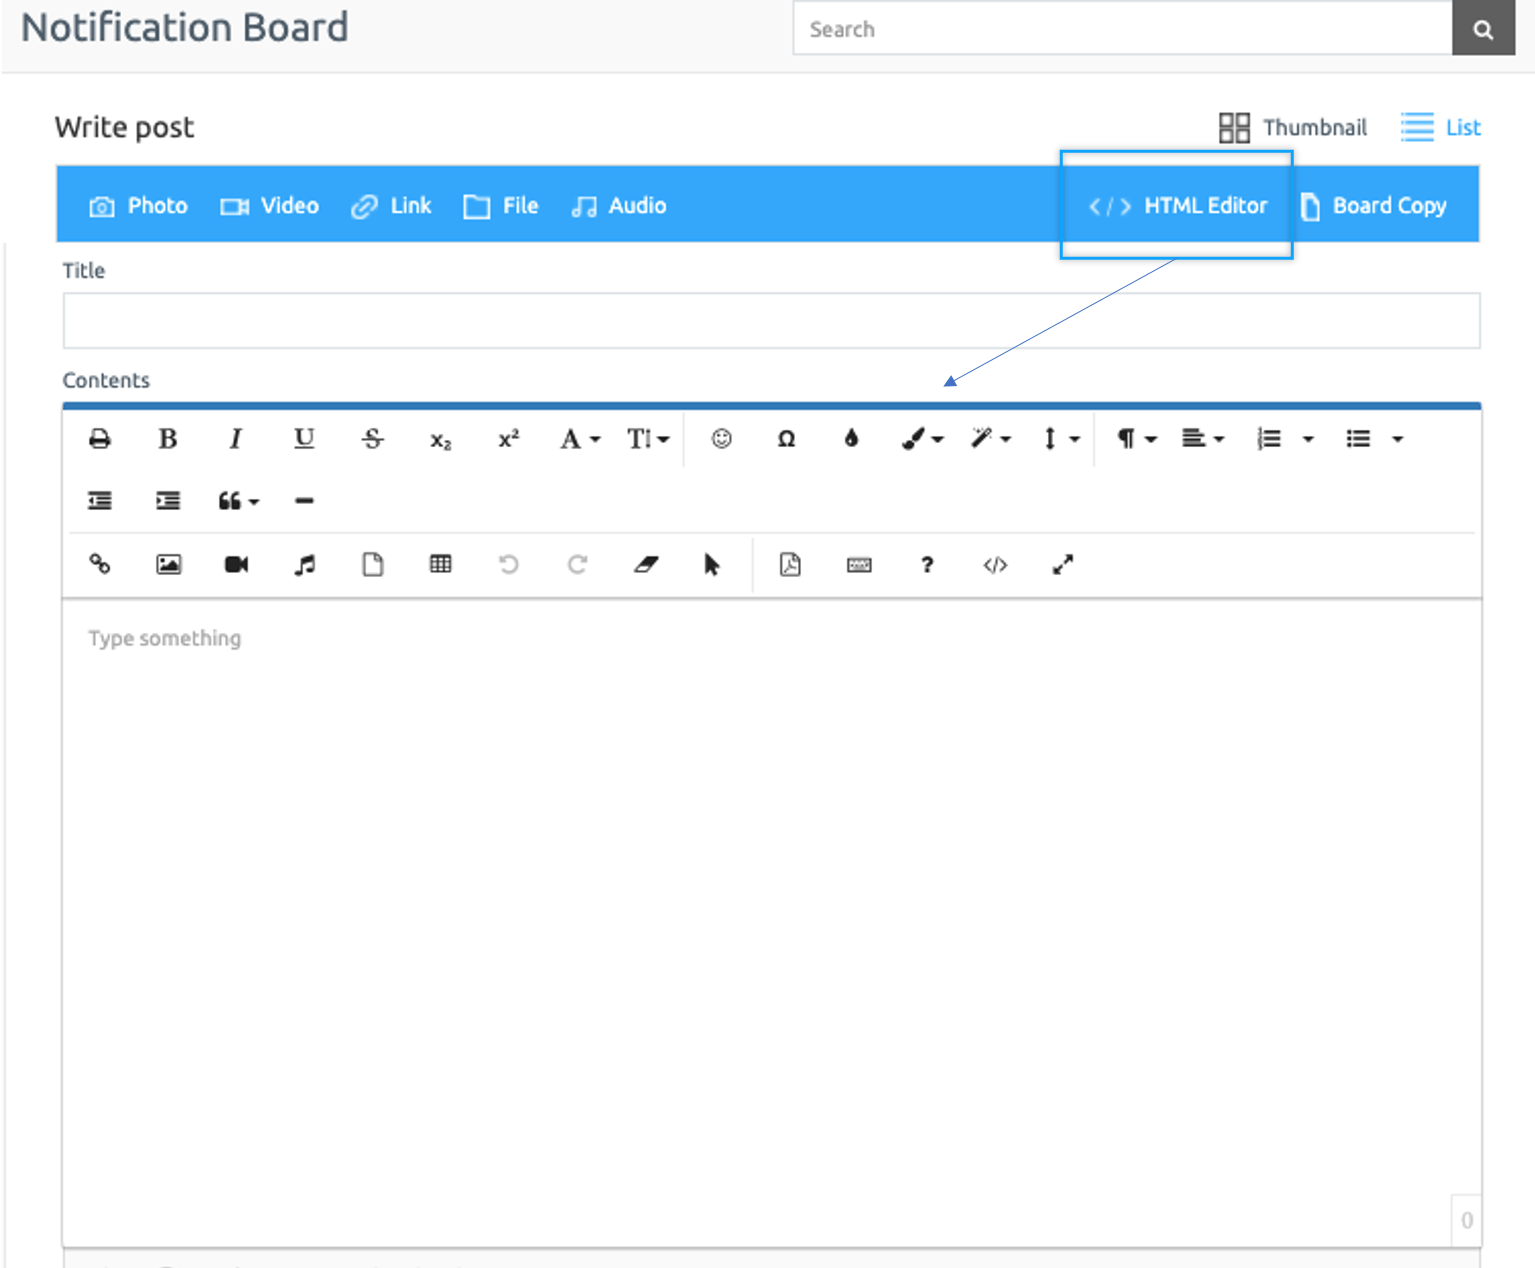The height and width of the screenshot is (1268, 1535).
Task: Switch editor to fullscreen mode
Action: pos(1062,565)
